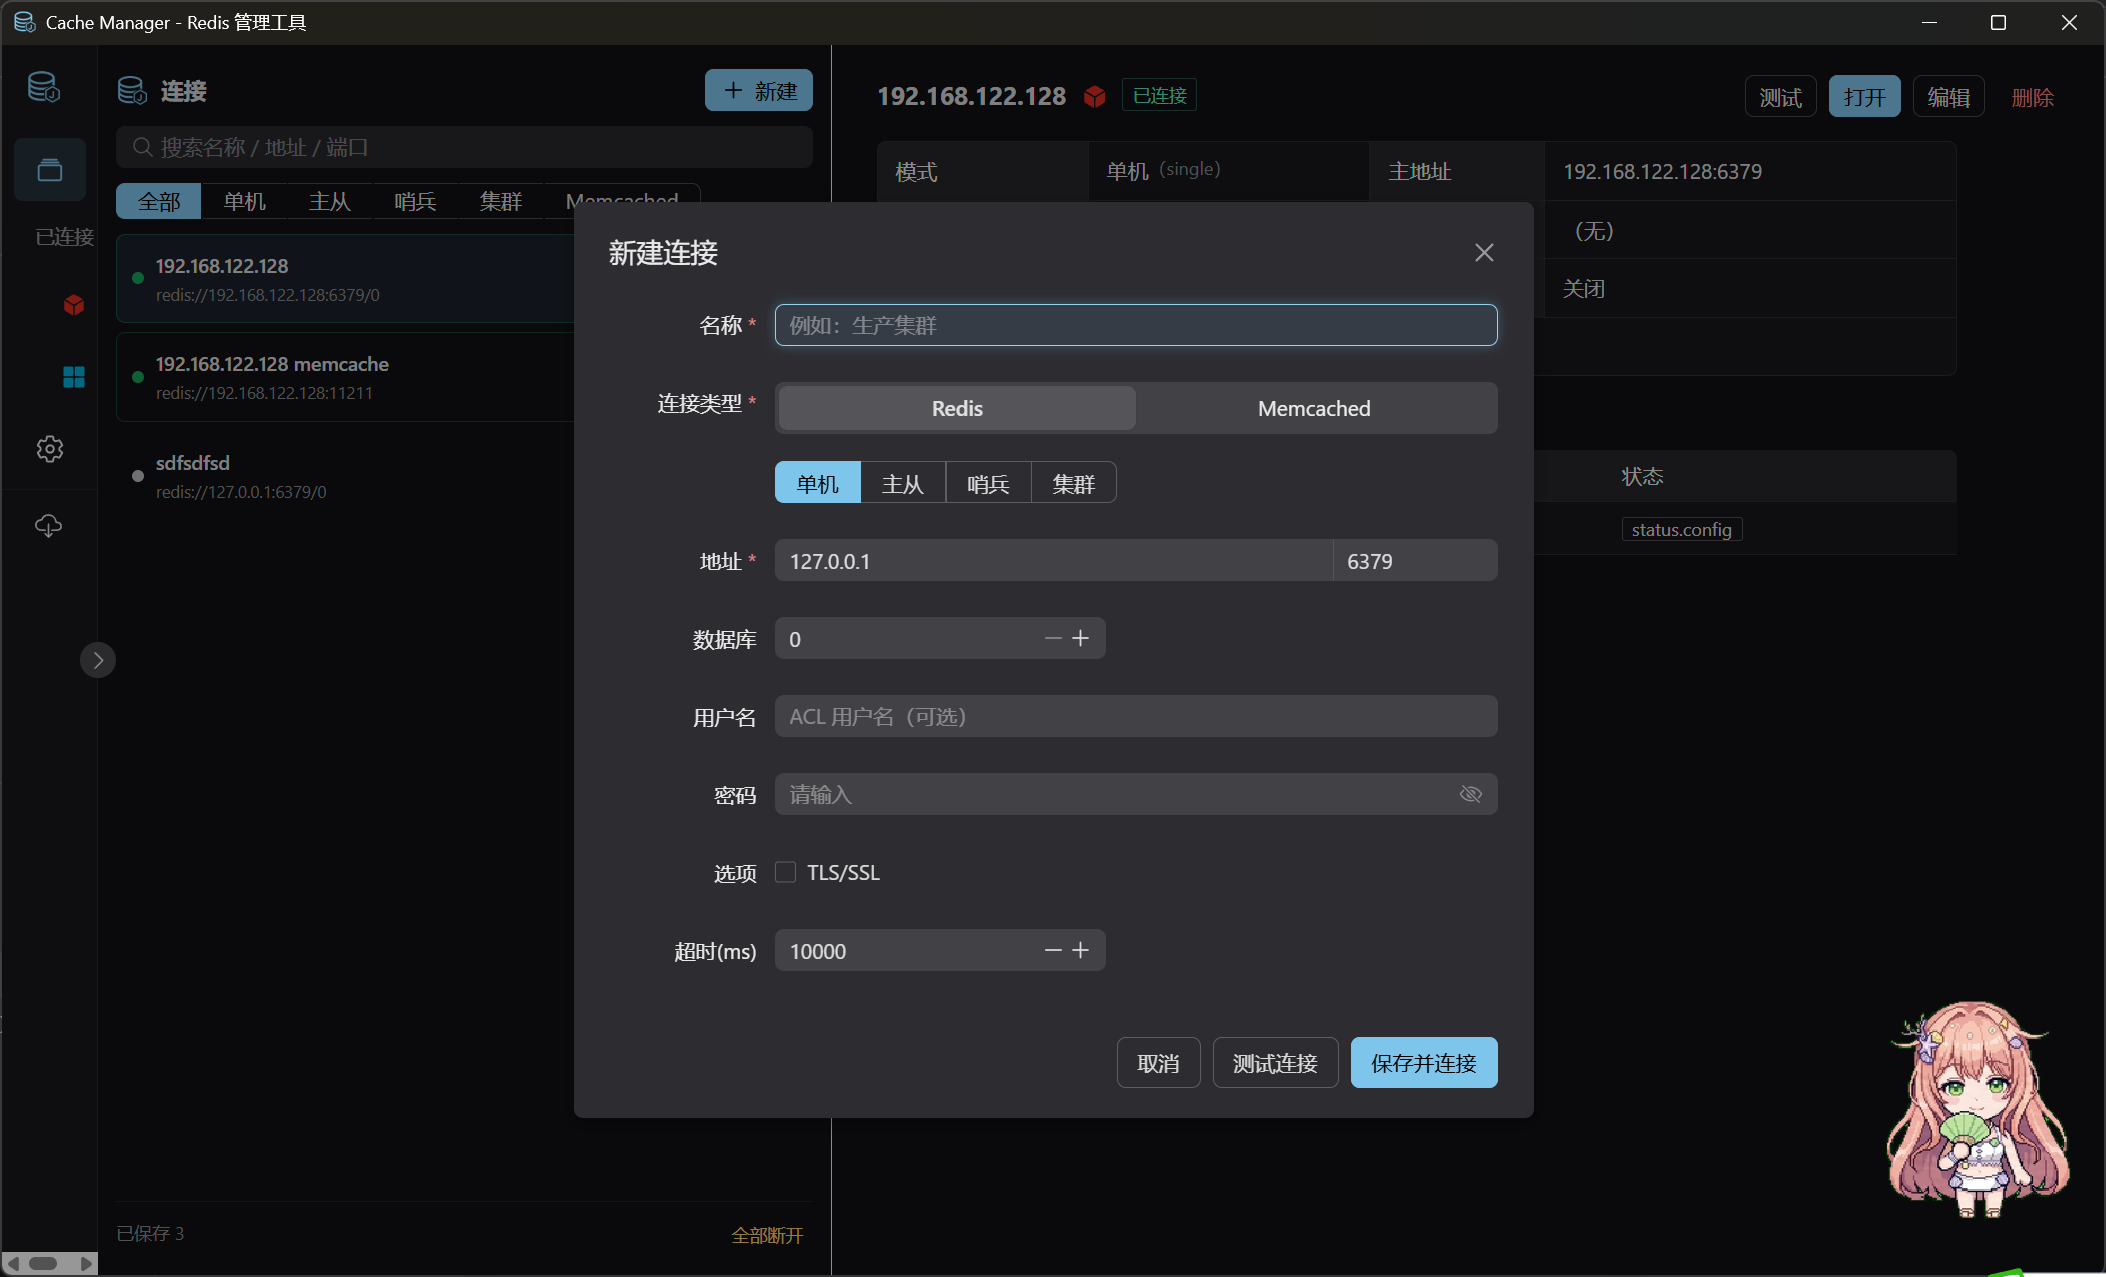Click the 测试 button in detail header

coord(1780,97)
